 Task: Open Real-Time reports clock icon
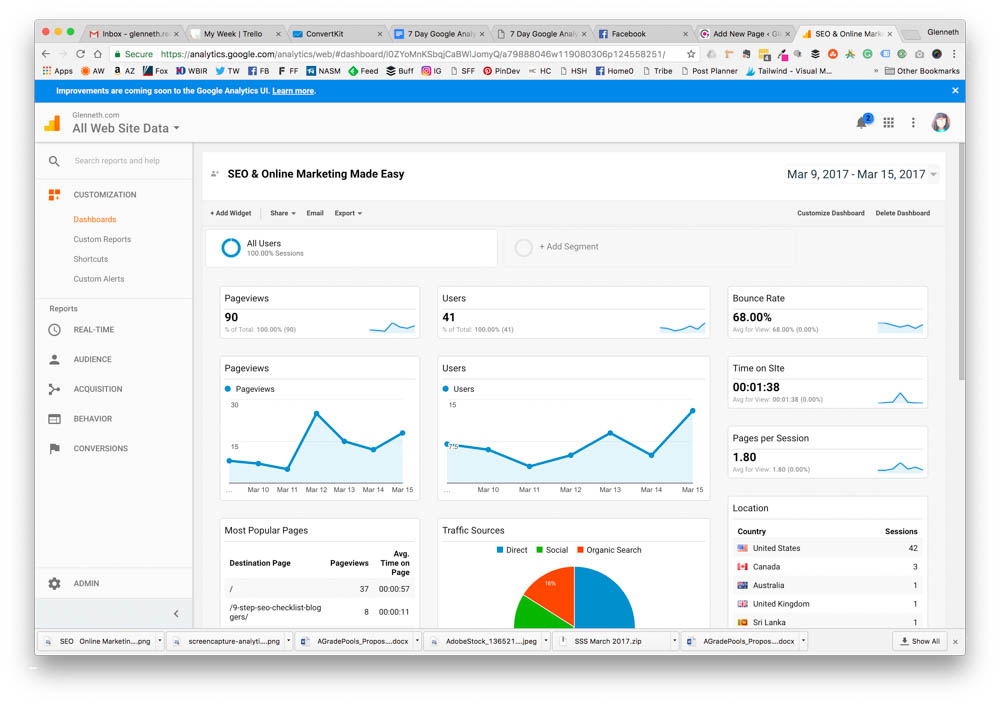[x=54, y=330]
